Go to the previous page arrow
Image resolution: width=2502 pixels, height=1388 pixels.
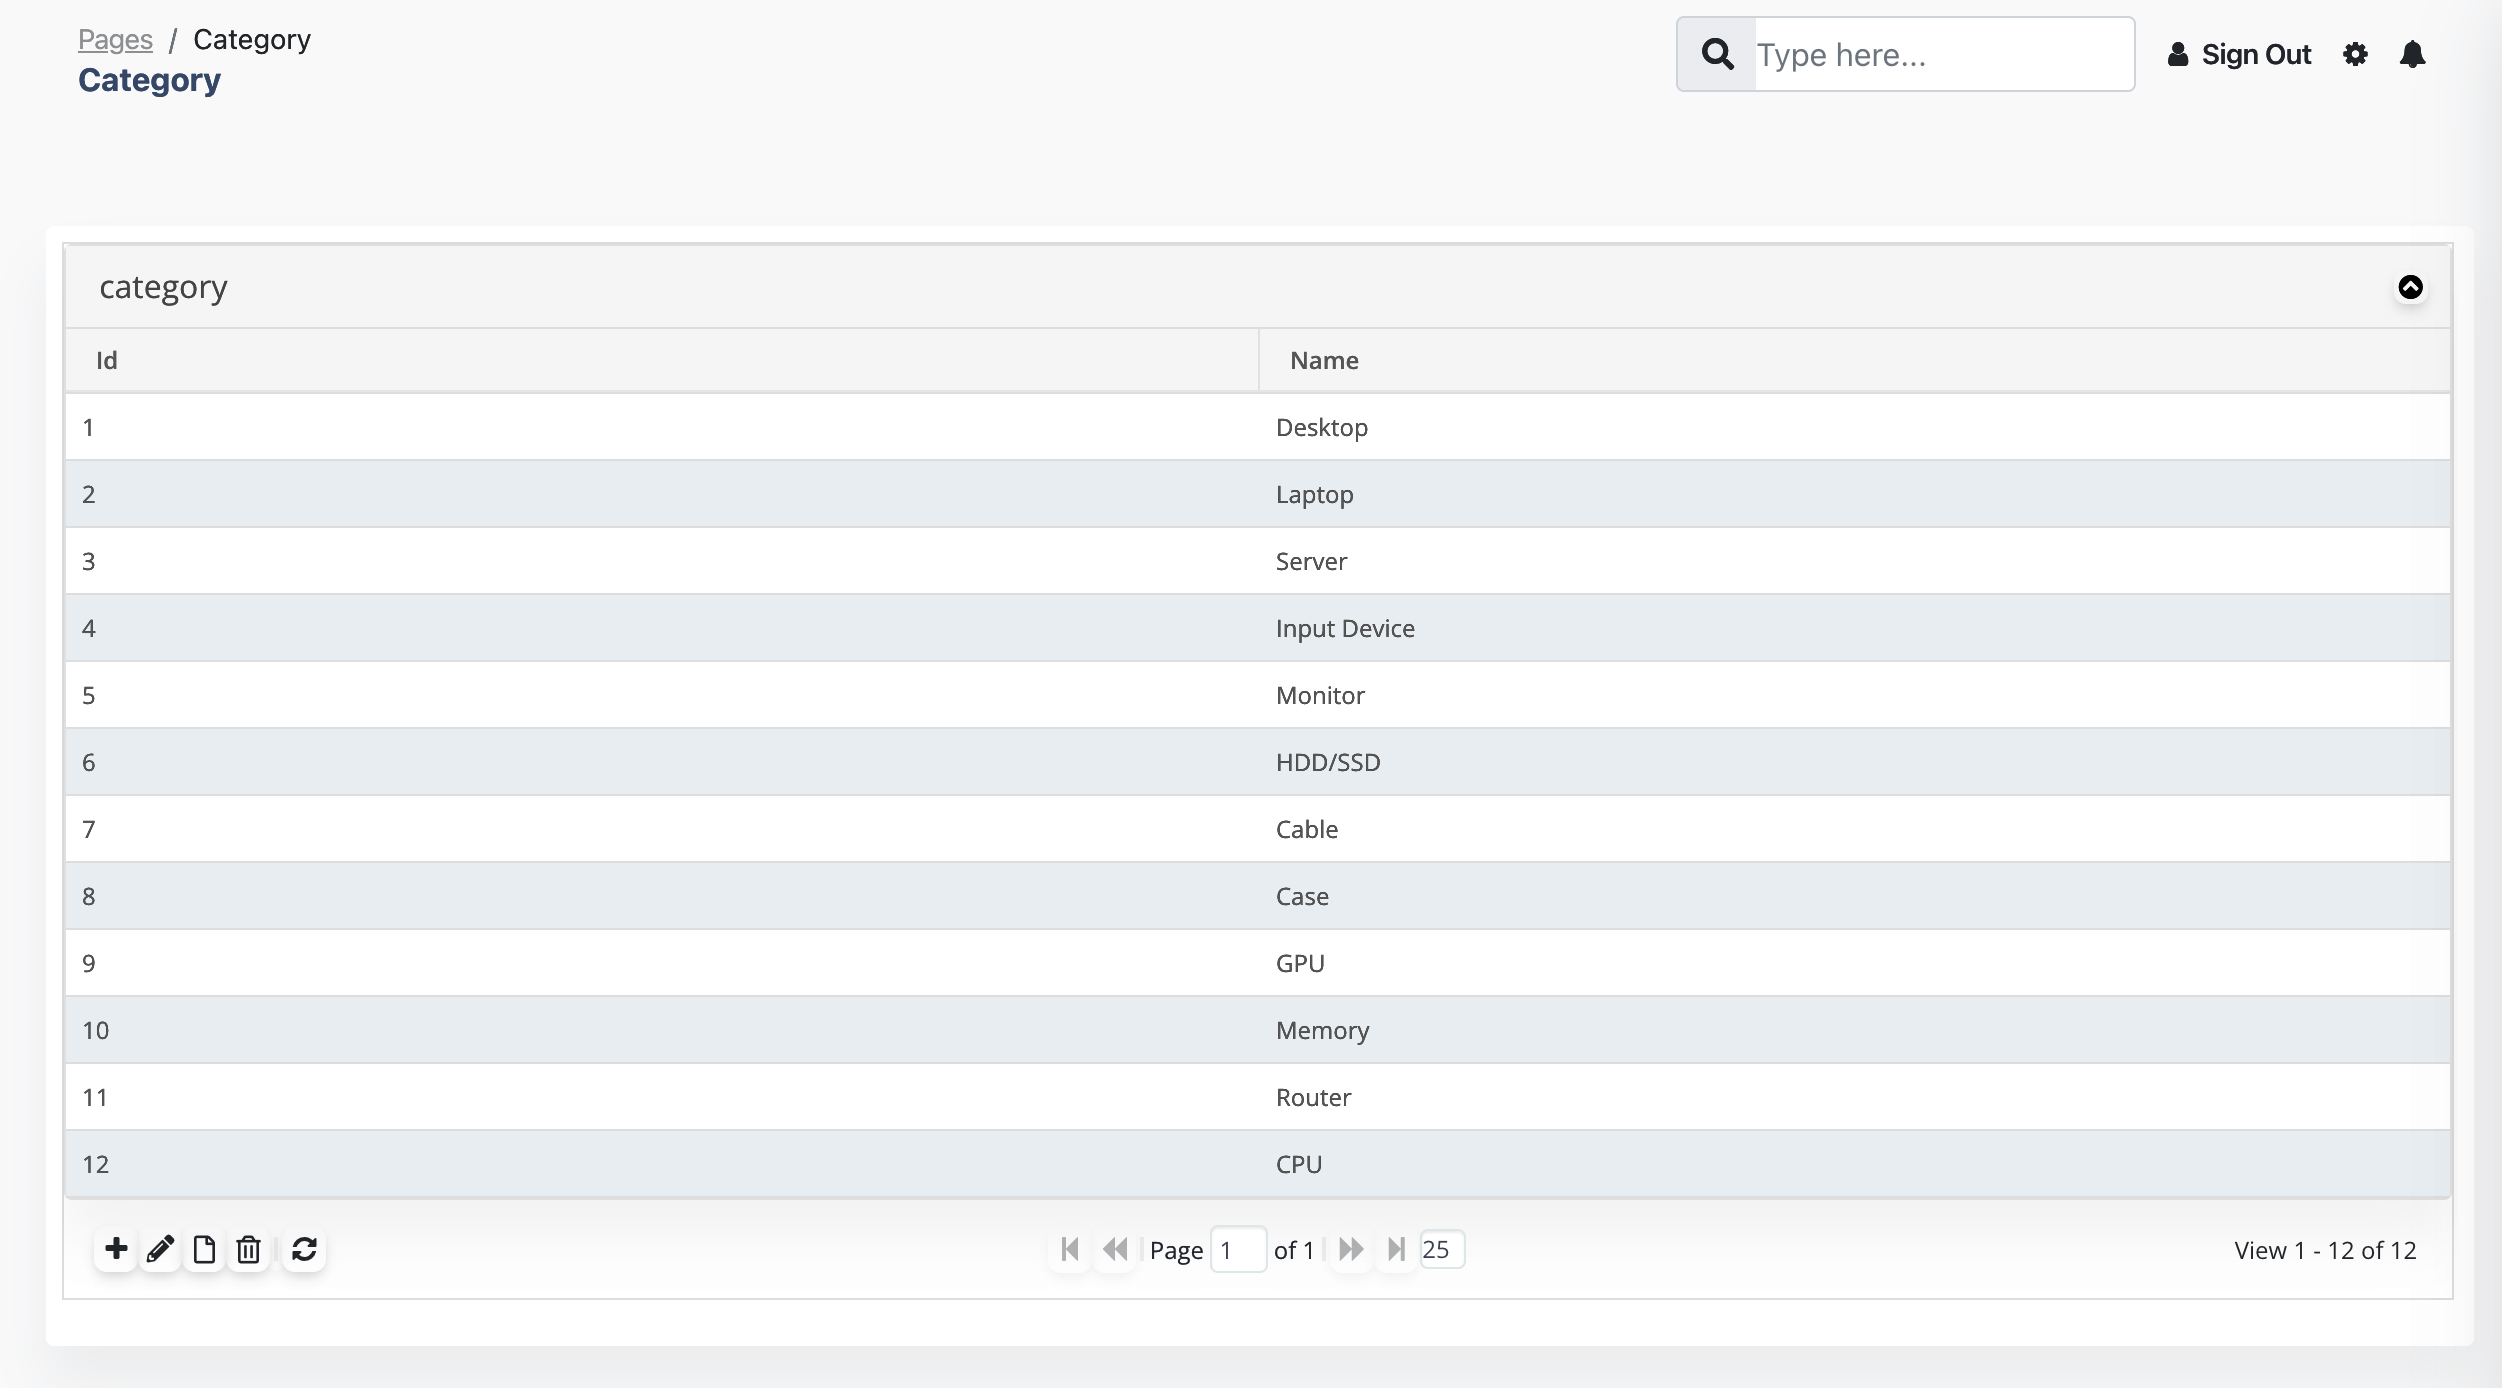coord(1115,1249)
